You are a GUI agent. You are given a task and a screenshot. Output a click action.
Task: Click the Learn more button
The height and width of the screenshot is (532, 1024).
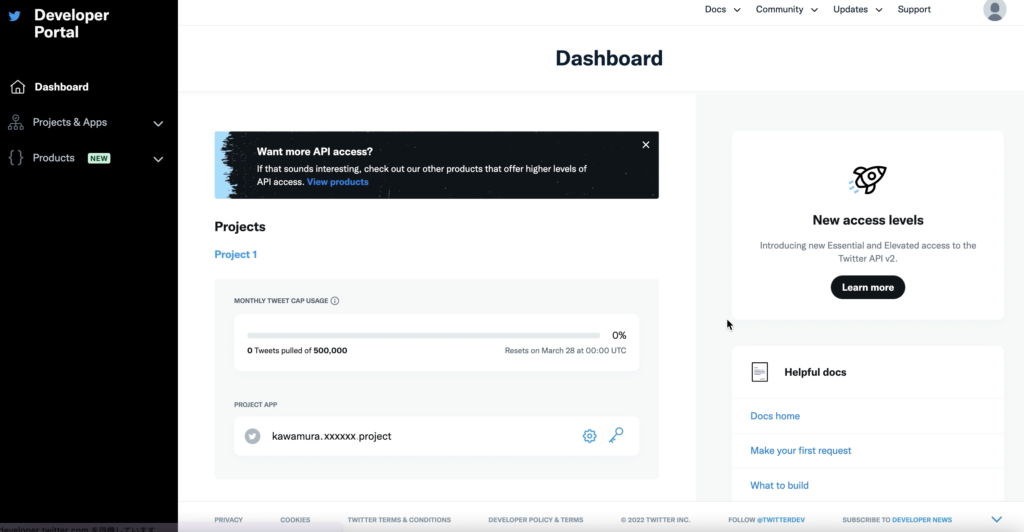click(x=867, y=287)
